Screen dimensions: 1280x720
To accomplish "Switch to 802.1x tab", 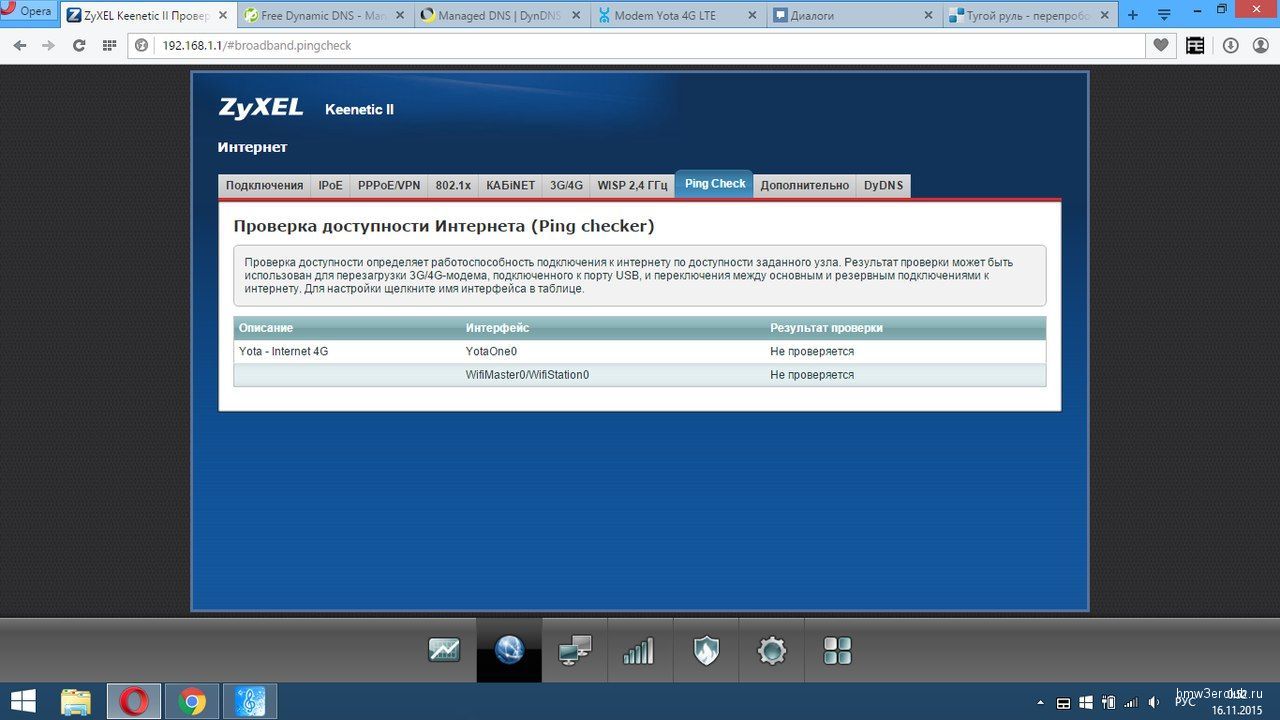I will 453,185.
